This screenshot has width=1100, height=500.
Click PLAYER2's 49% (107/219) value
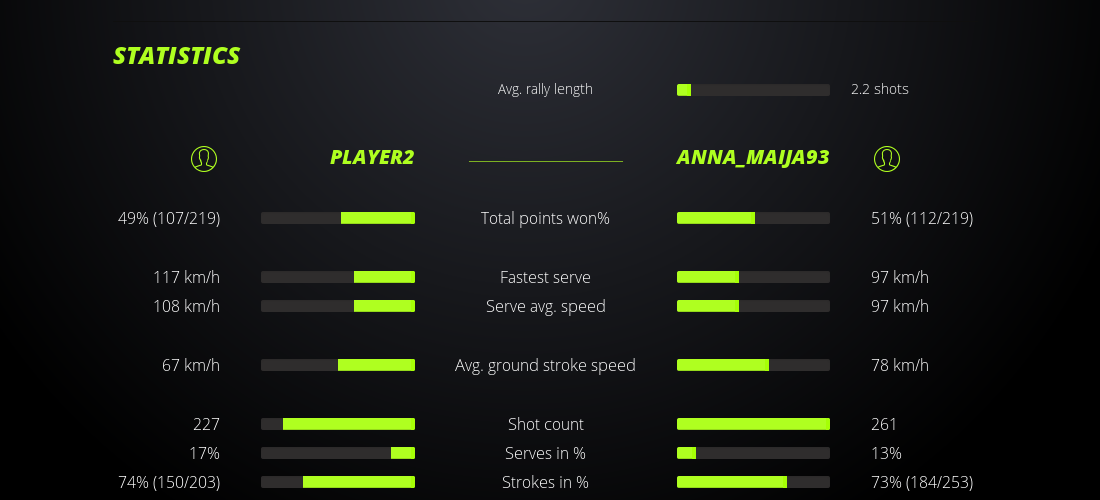pyautogui.click(x=169, y=218)
